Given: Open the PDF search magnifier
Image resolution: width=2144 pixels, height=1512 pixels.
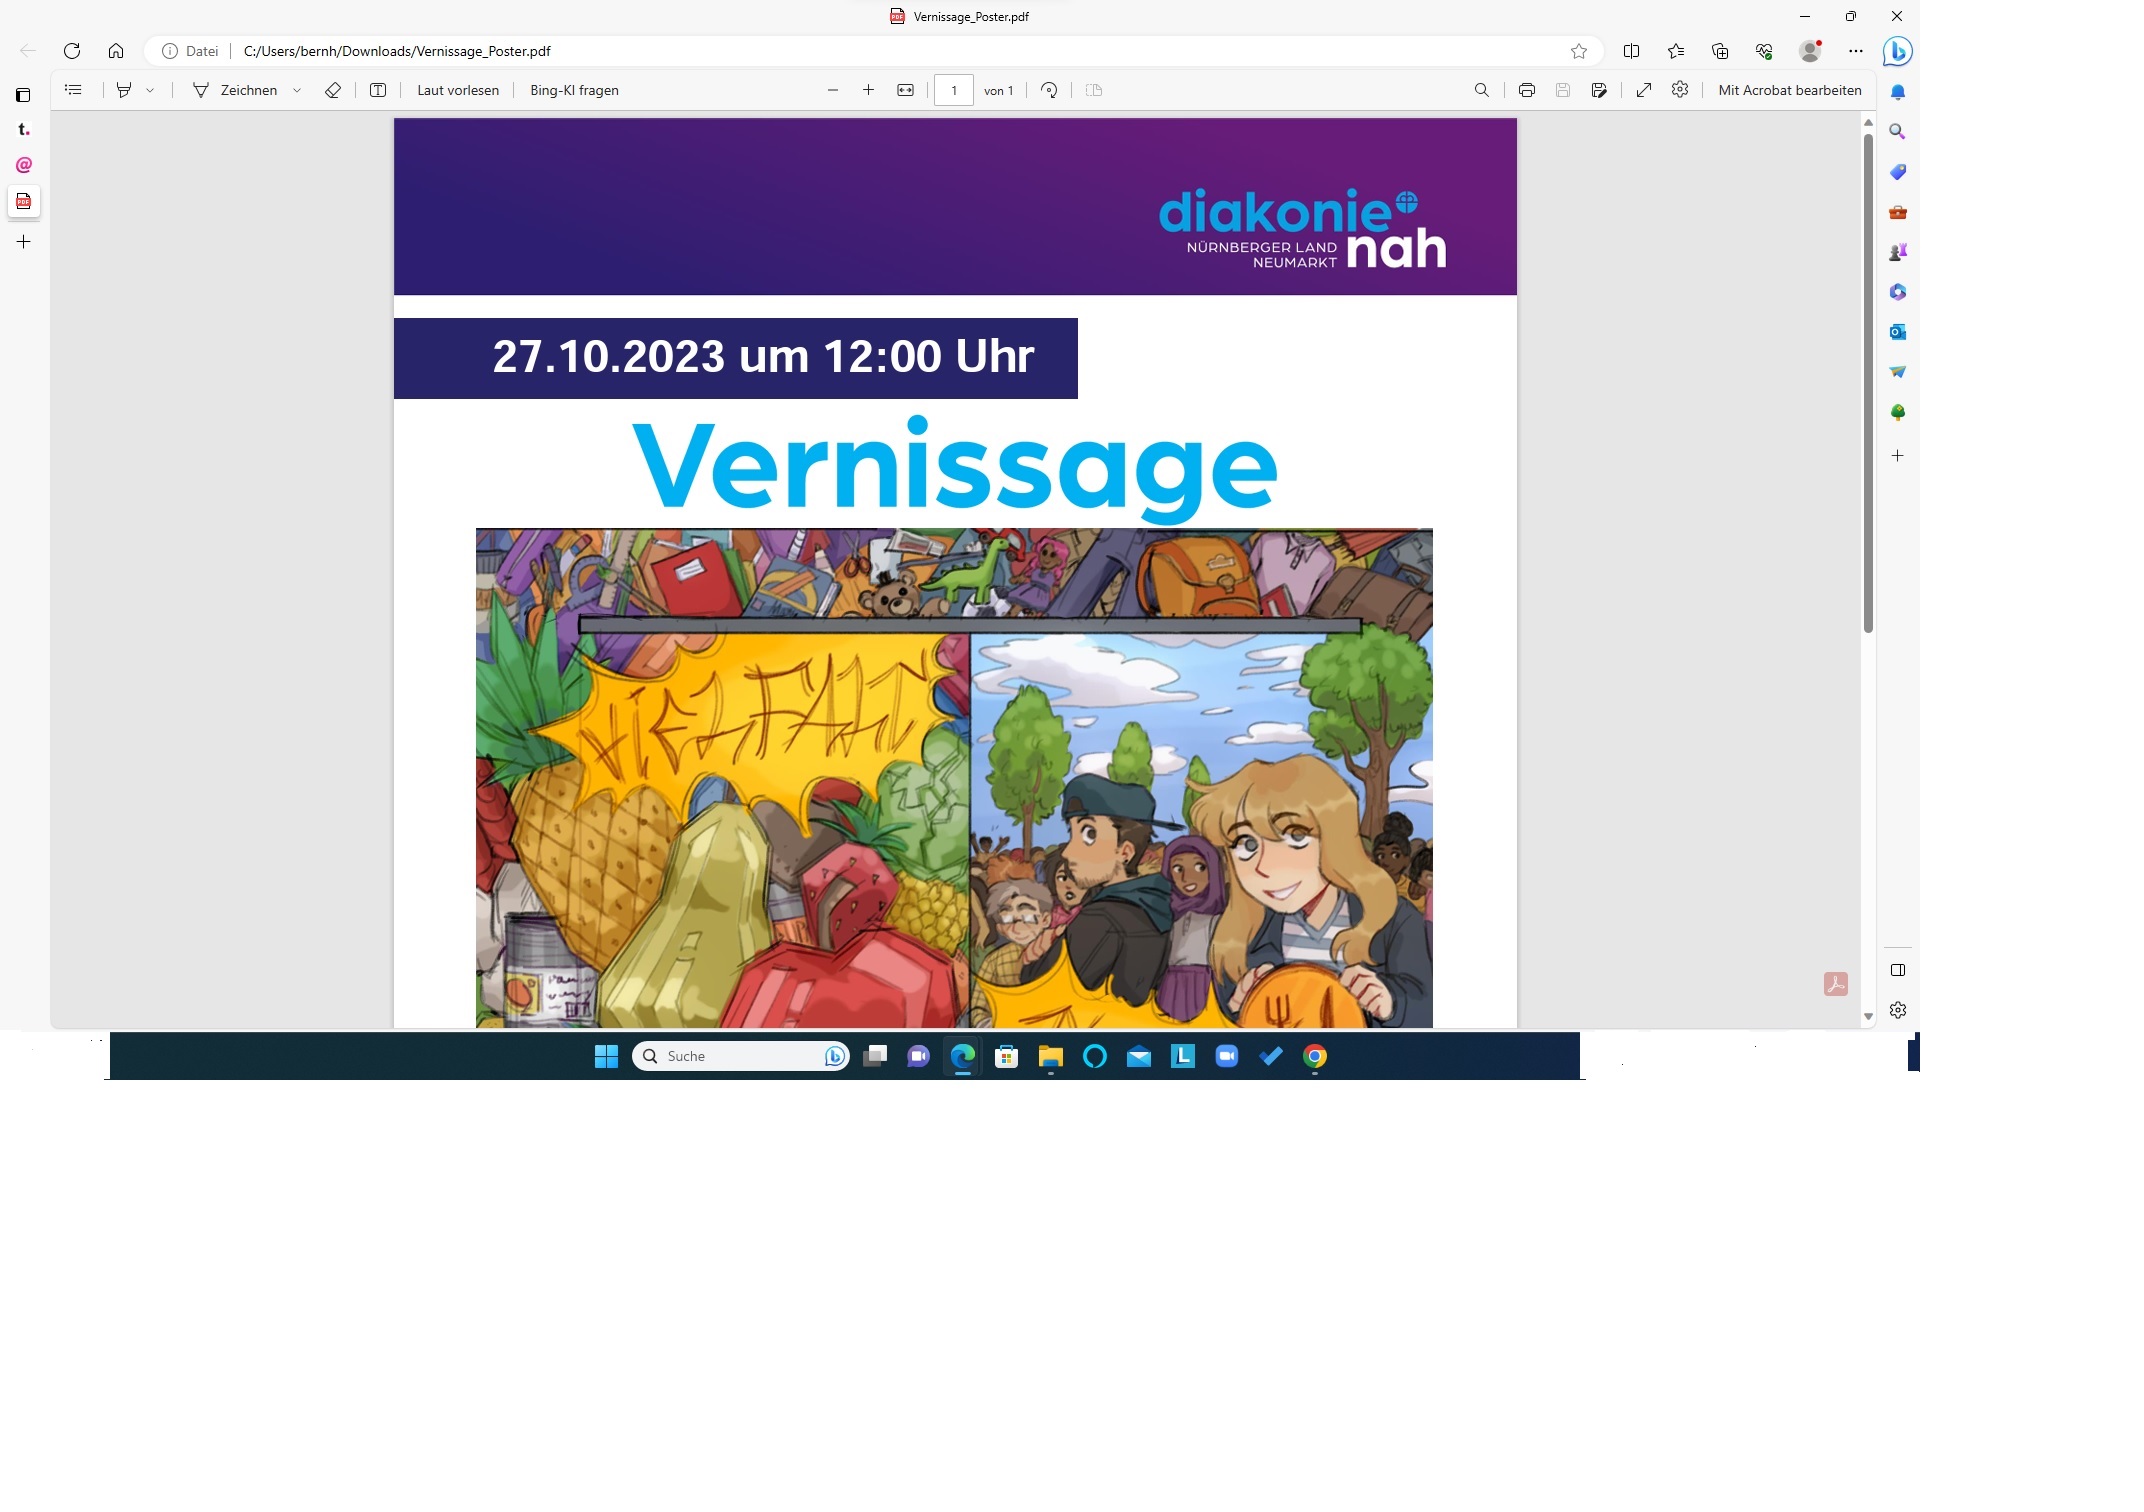Looking at the screenshot, I should click(1482, 90).
